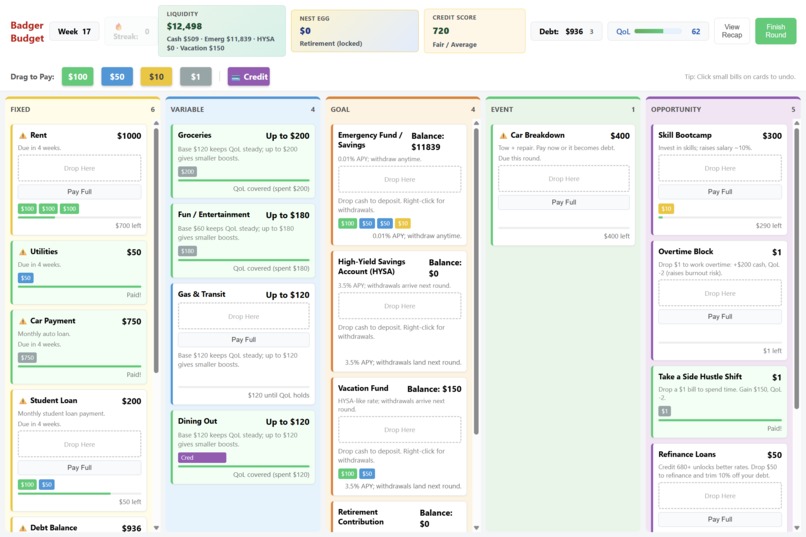Pay Full on Refinance Loans
This screenshot has height=537, width=806.
point(720,520)
